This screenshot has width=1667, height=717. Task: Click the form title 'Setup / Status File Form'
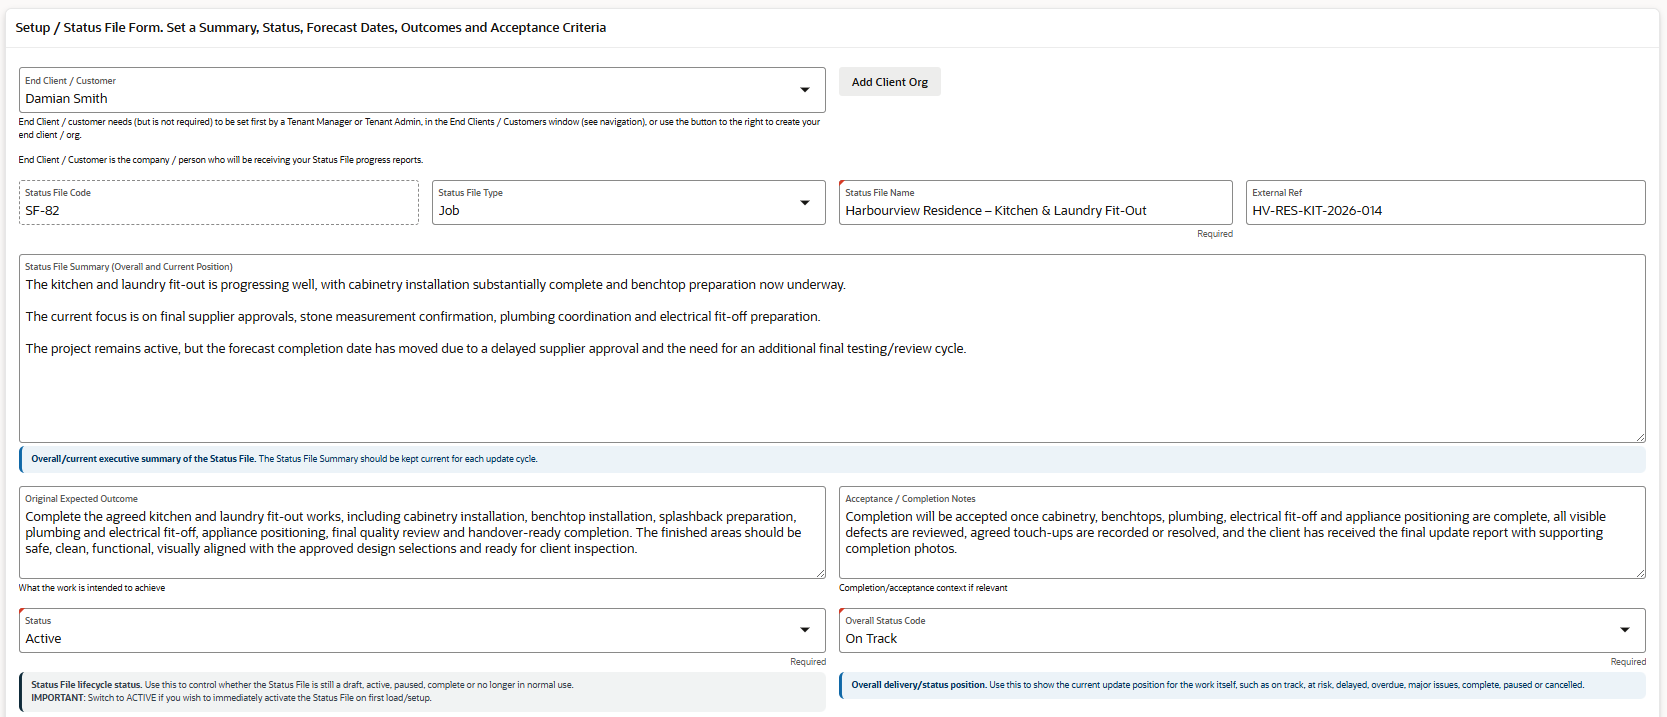tap(311, 27)
